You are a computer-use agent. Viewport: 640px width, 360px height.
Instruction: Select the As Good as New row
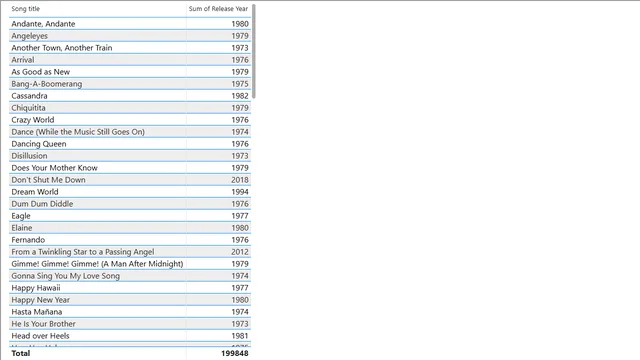pyautogui.click(x=130, y=72)
